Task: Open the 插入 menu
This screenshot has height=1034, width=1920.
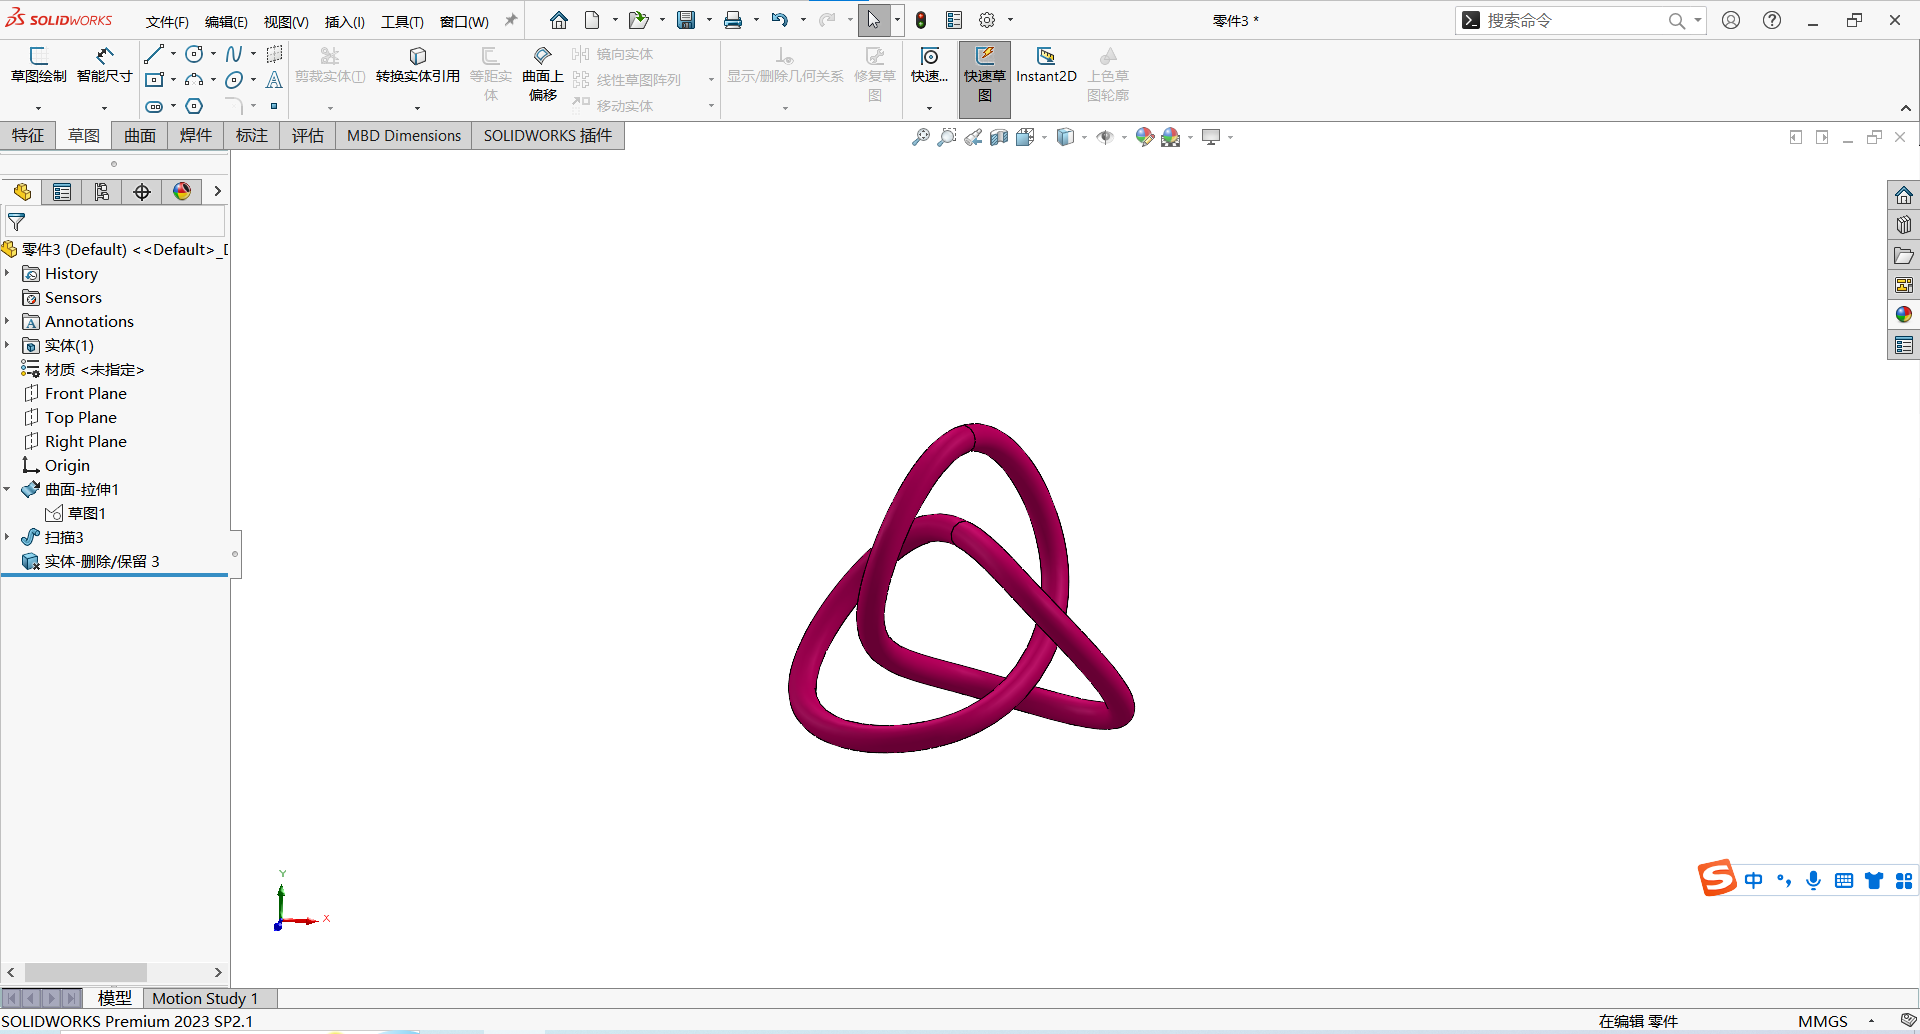Action: click(x=344, y=20)
